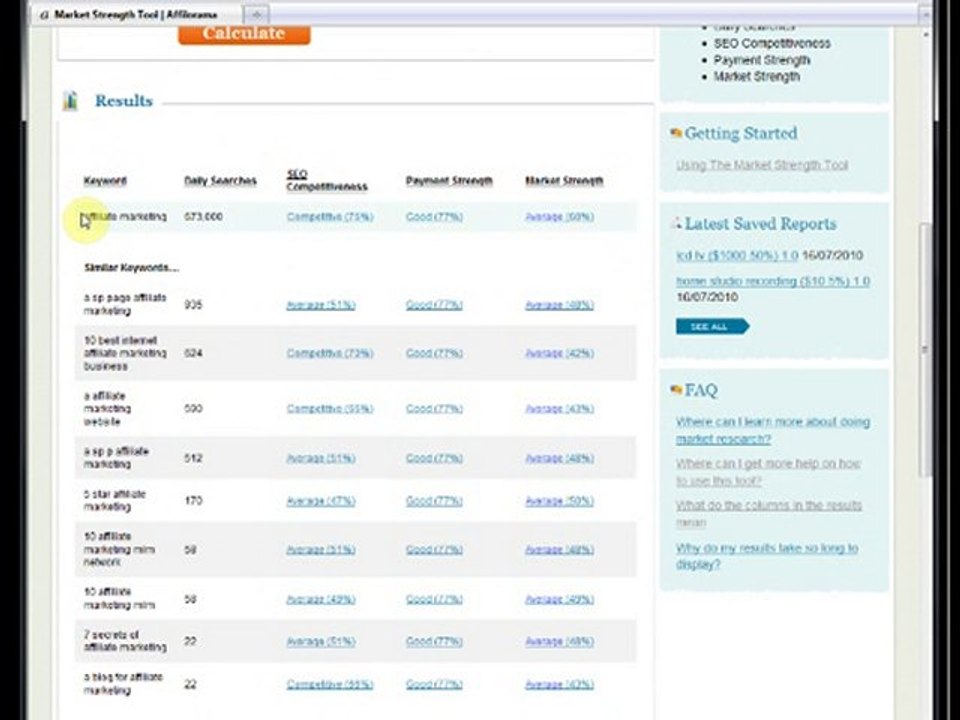Click the Latest Saved Reports heading
960x720 pixels.
[760, 223]
